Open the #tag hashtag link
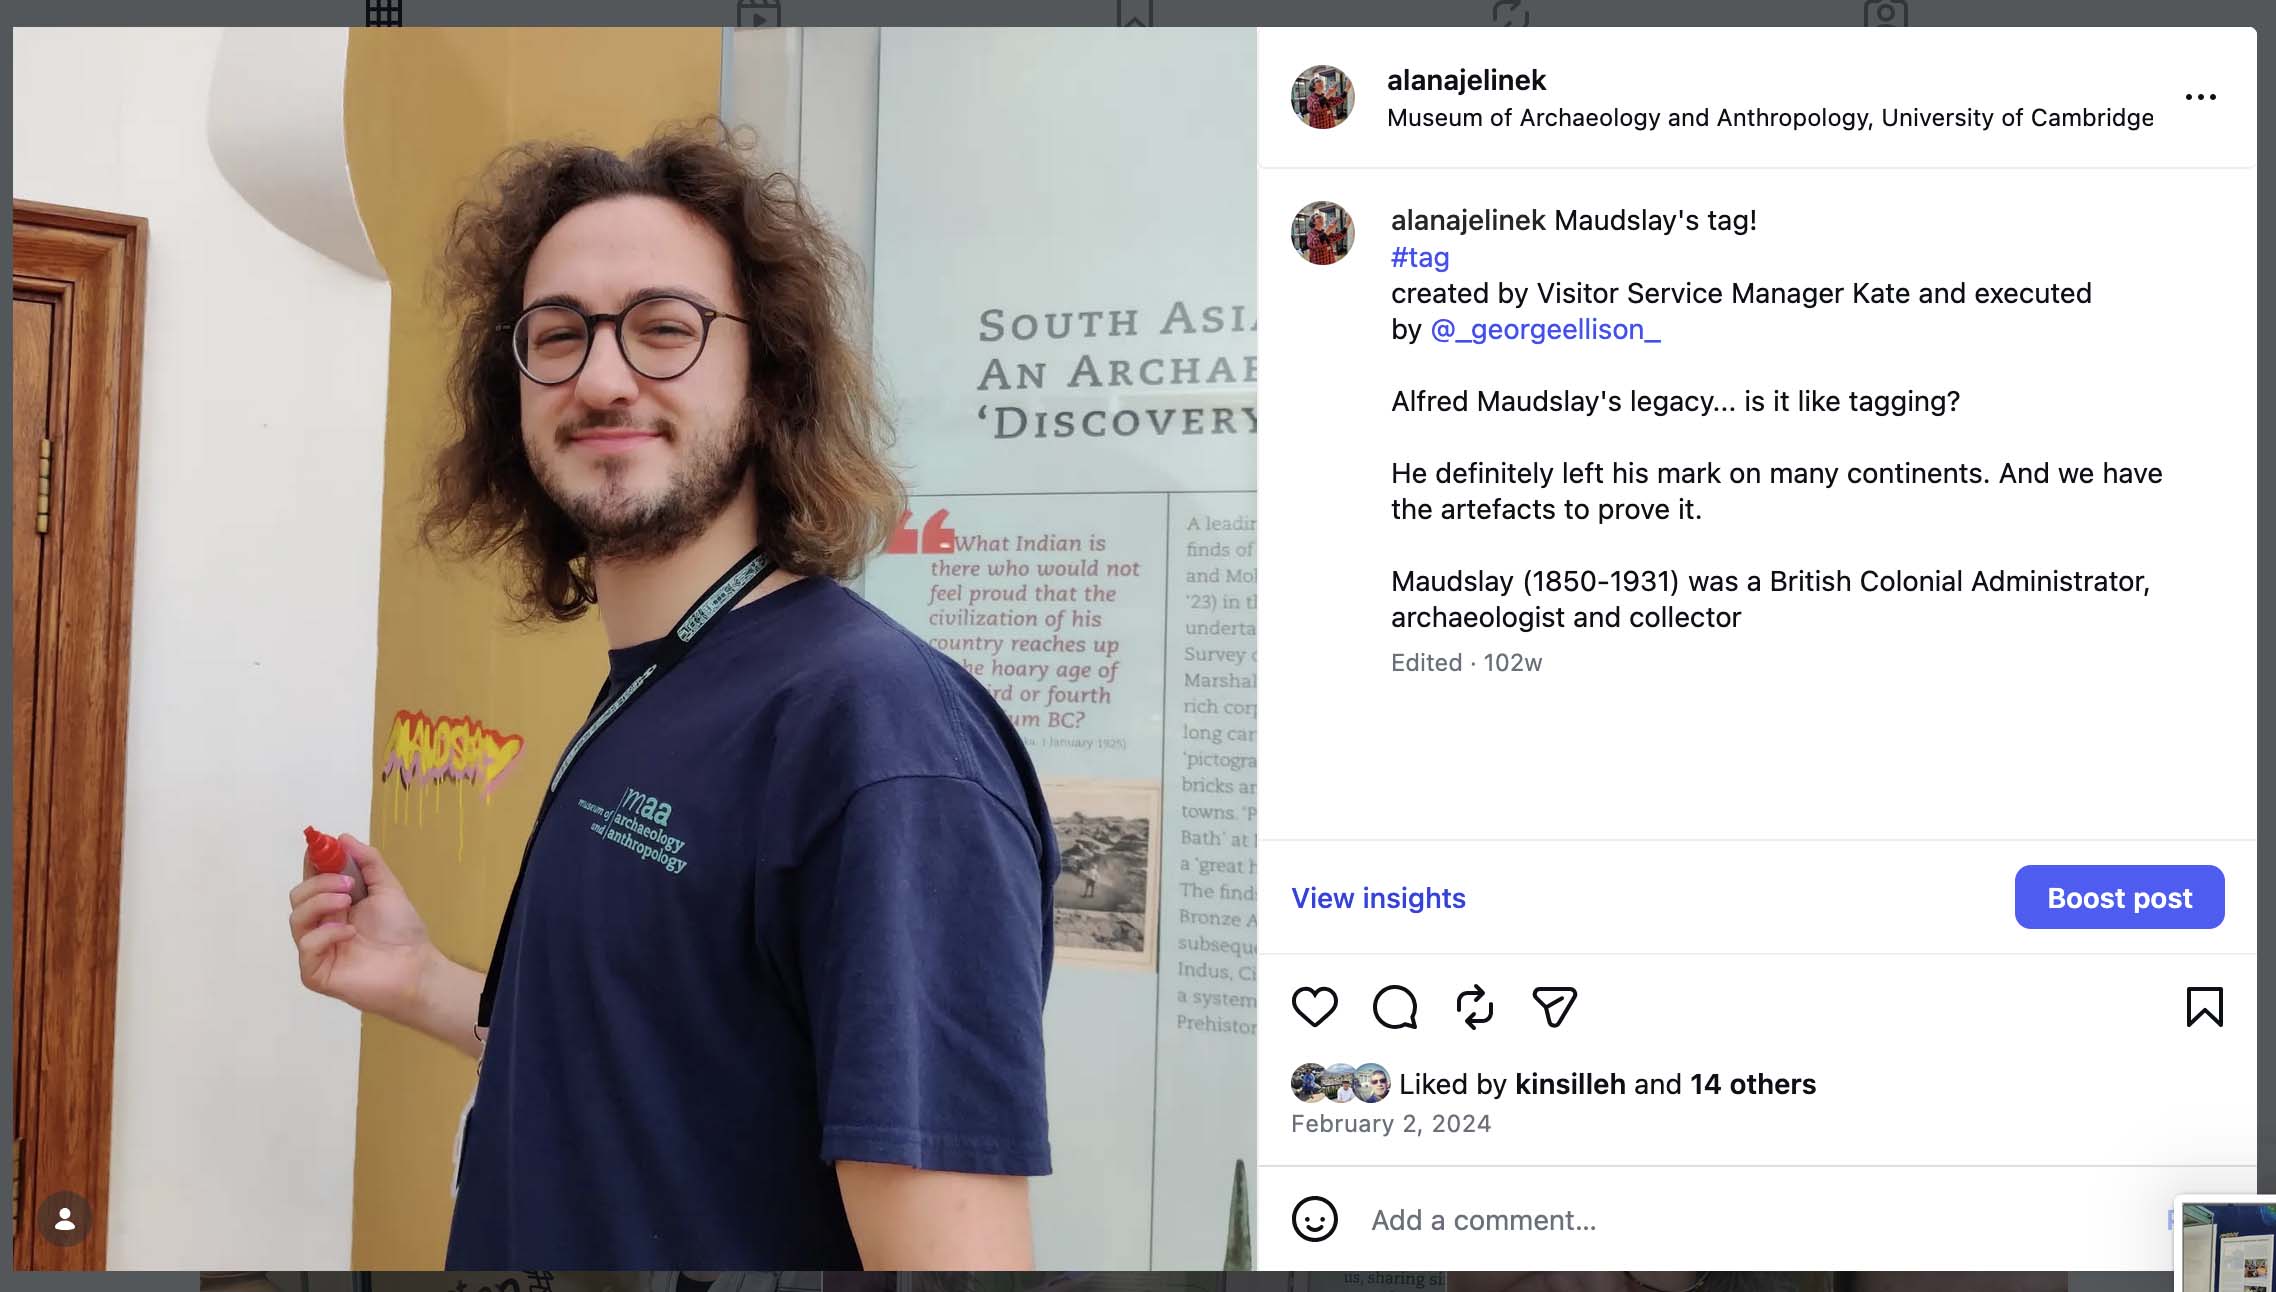2276x1292 pixels. click(1419, 257)
